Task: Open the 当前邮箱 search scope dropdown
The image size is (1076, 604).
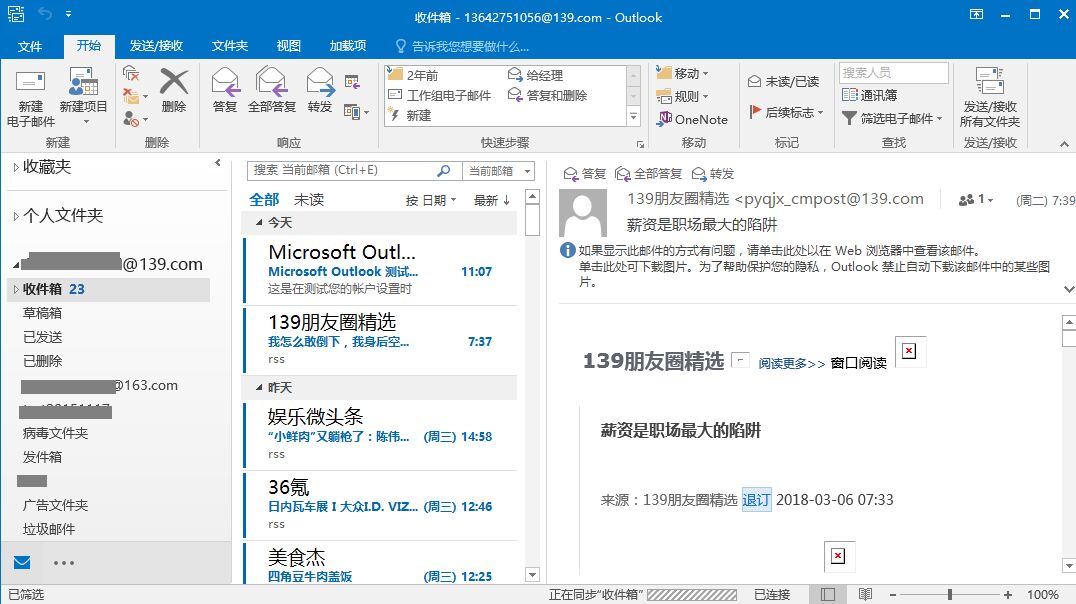Action: [499, 171]
